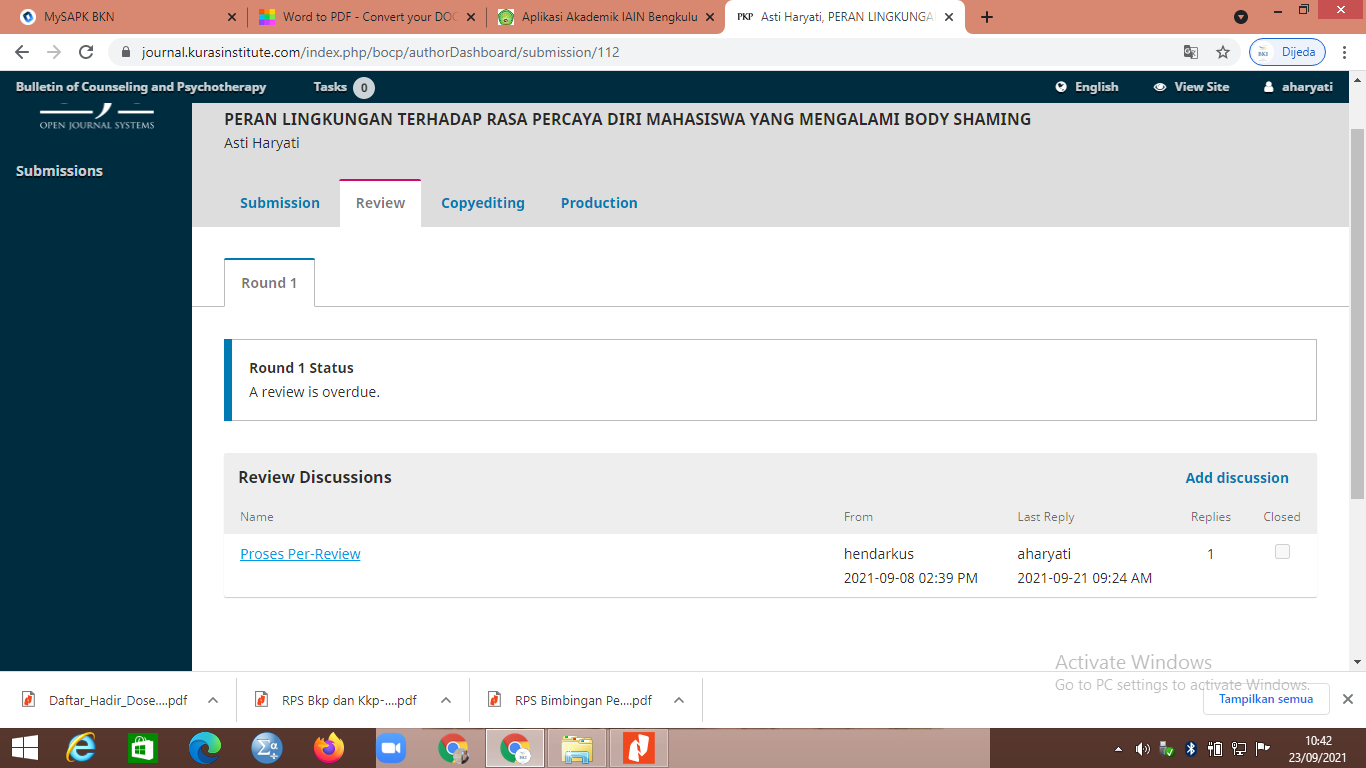
Task: Expand options for Daftar_Hadir_Dose download
Action: [x=213, y=700]
